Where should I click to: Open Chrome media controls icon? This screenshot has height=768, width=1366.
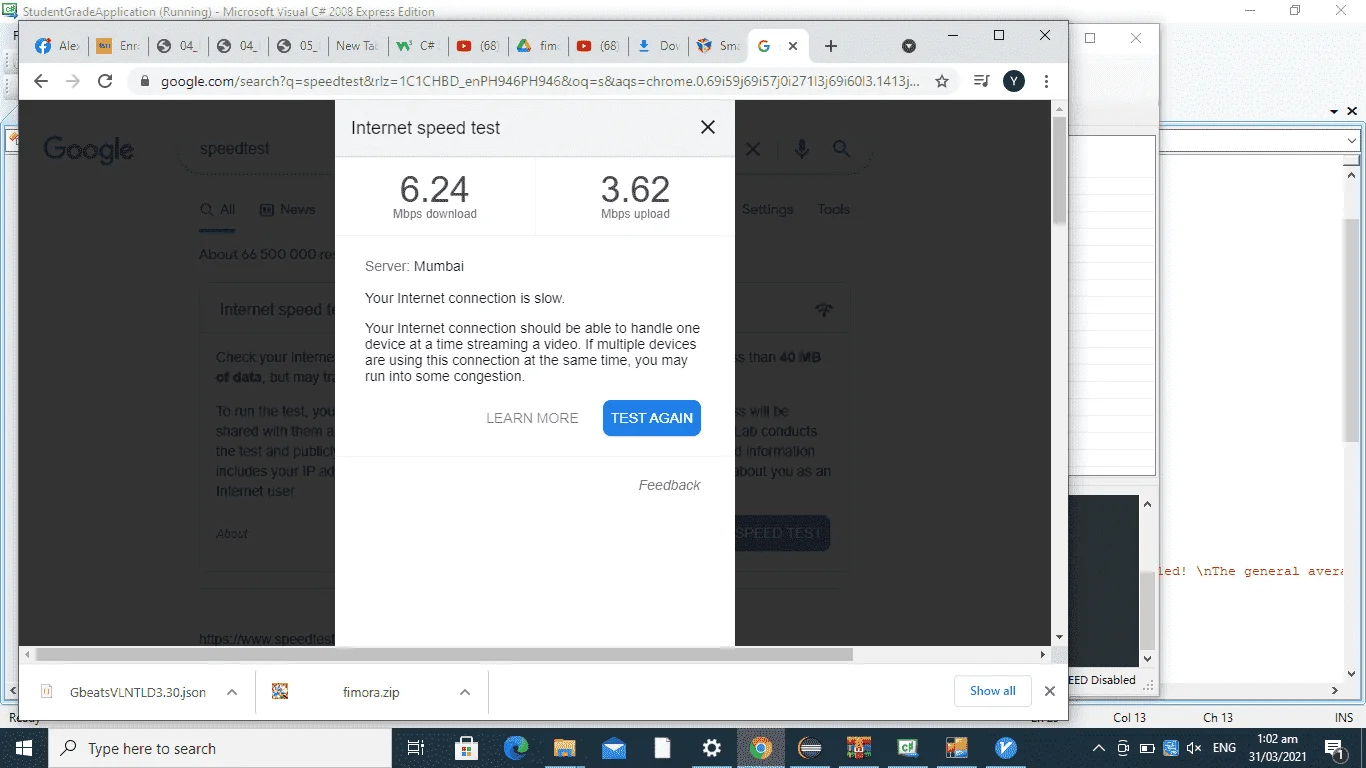[982, 81]
